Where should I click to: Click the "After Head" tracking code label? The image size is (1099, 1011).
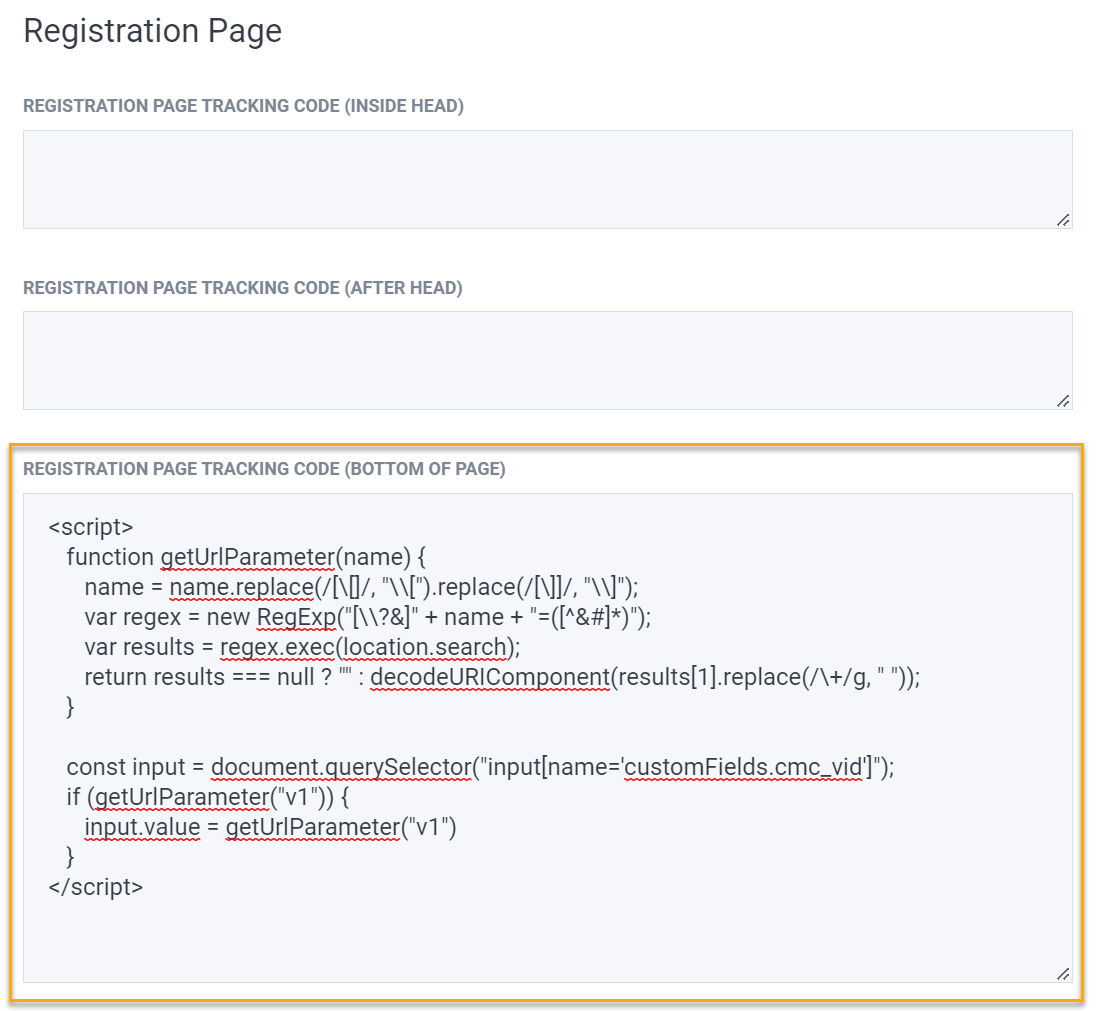242,288
